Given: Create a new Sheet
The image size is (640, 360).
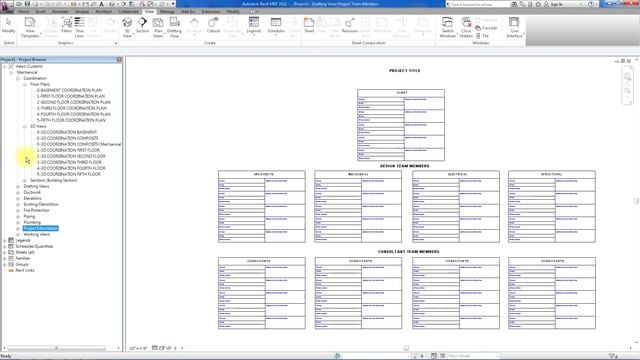Looking at the screenshot, I should tap(309, 25).
